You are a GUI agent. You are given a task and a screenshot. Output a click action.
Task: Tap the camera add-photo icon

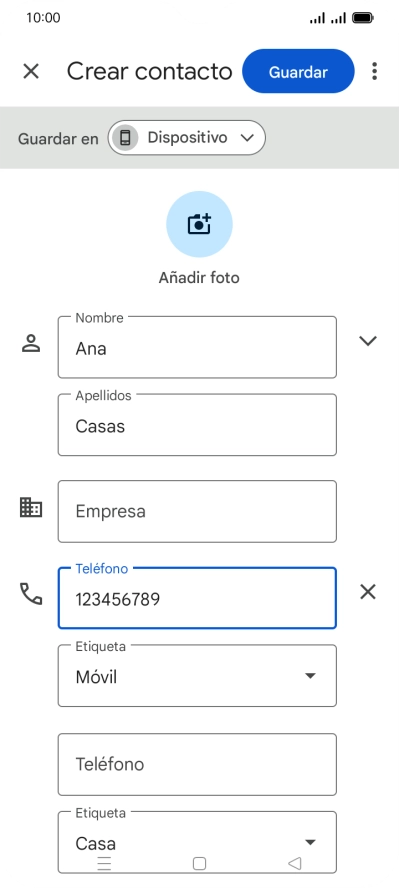199,224
